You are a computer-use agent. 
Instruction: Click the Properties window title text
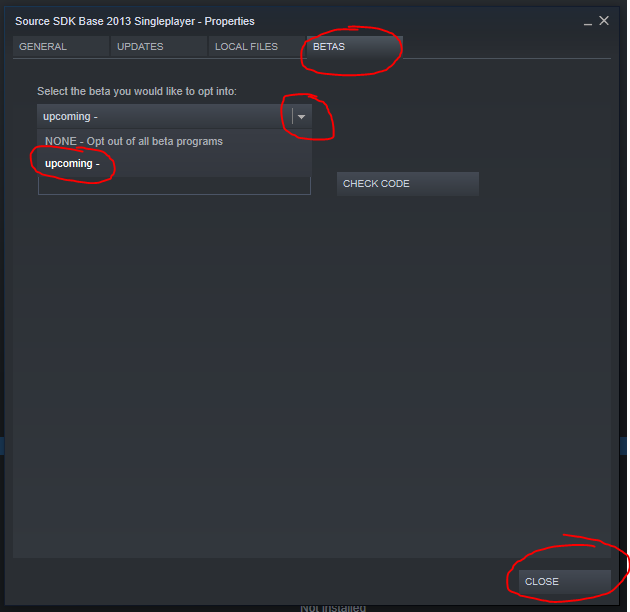[135, 21]
